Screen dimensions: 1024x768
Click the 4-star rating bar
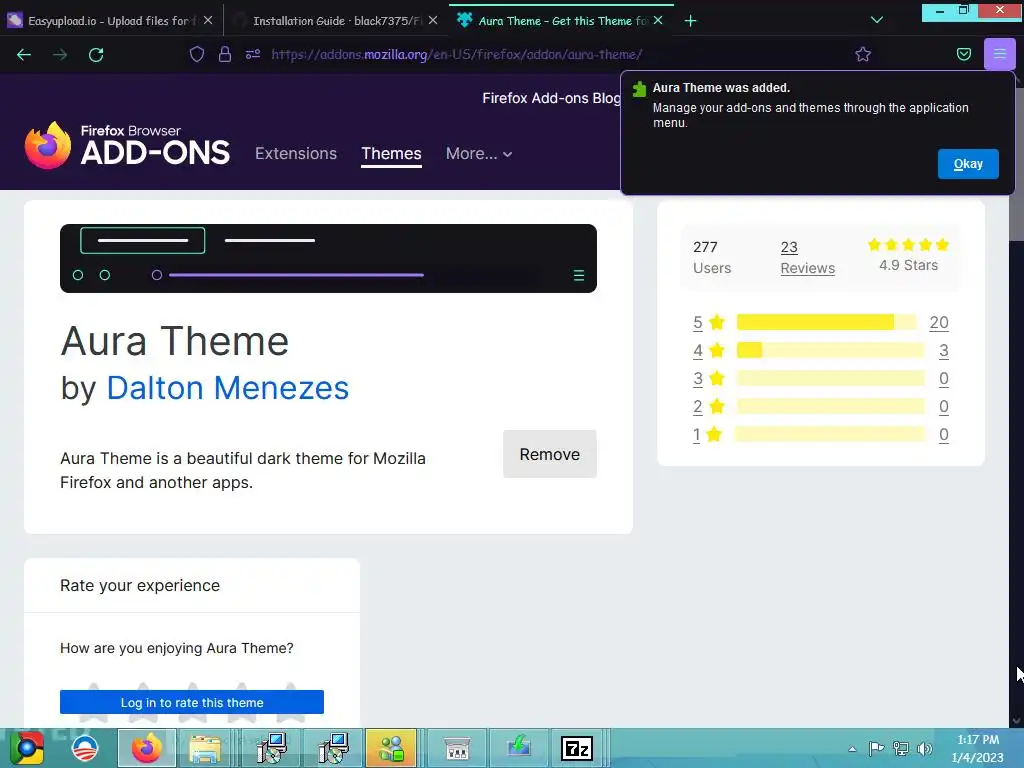(x=831, y=350)
